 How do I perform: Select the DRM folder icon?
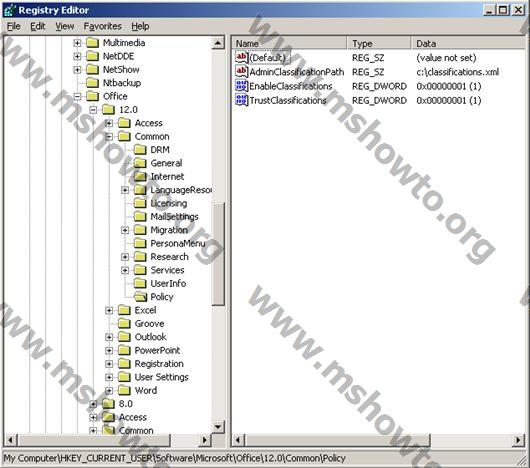tap(140, 150)
